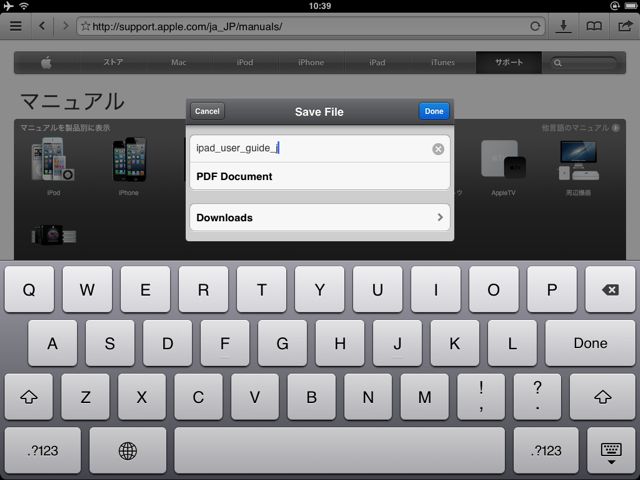Tap Done key on keyboard

coord(590,343)
